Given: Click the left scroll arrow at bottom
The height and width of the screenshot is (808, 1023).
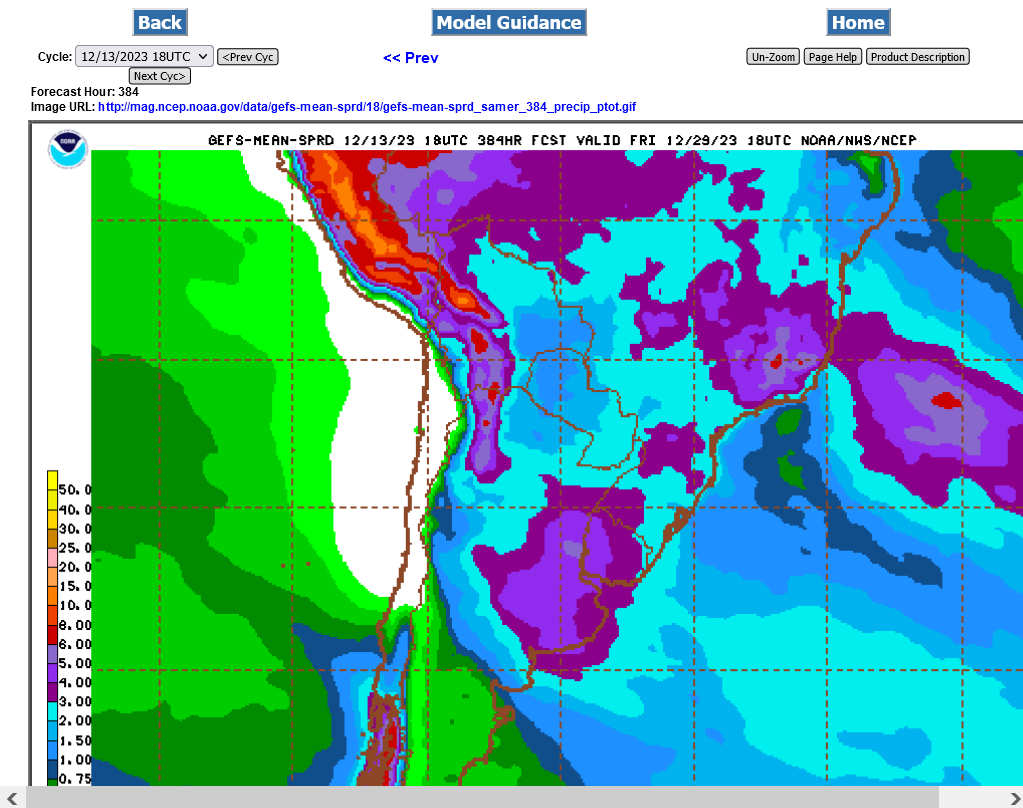Looking at the screenshot, I should pyautogui.click(x=11, y=797).
